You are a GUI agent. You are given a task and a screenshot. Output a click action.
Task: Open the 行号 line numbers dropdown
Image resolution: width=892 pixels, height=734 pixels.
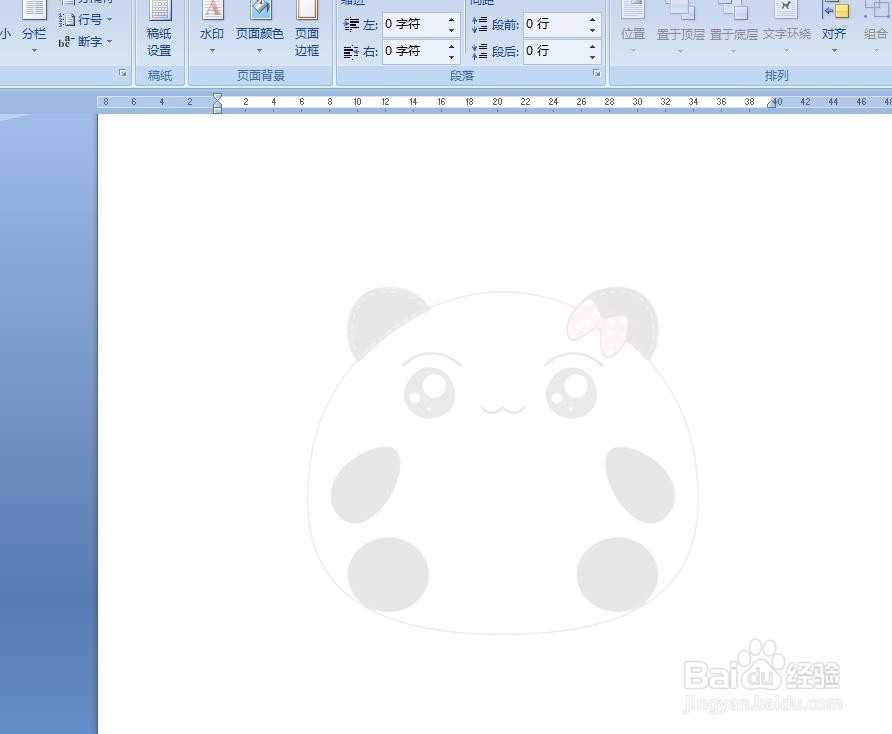[85, 20]
